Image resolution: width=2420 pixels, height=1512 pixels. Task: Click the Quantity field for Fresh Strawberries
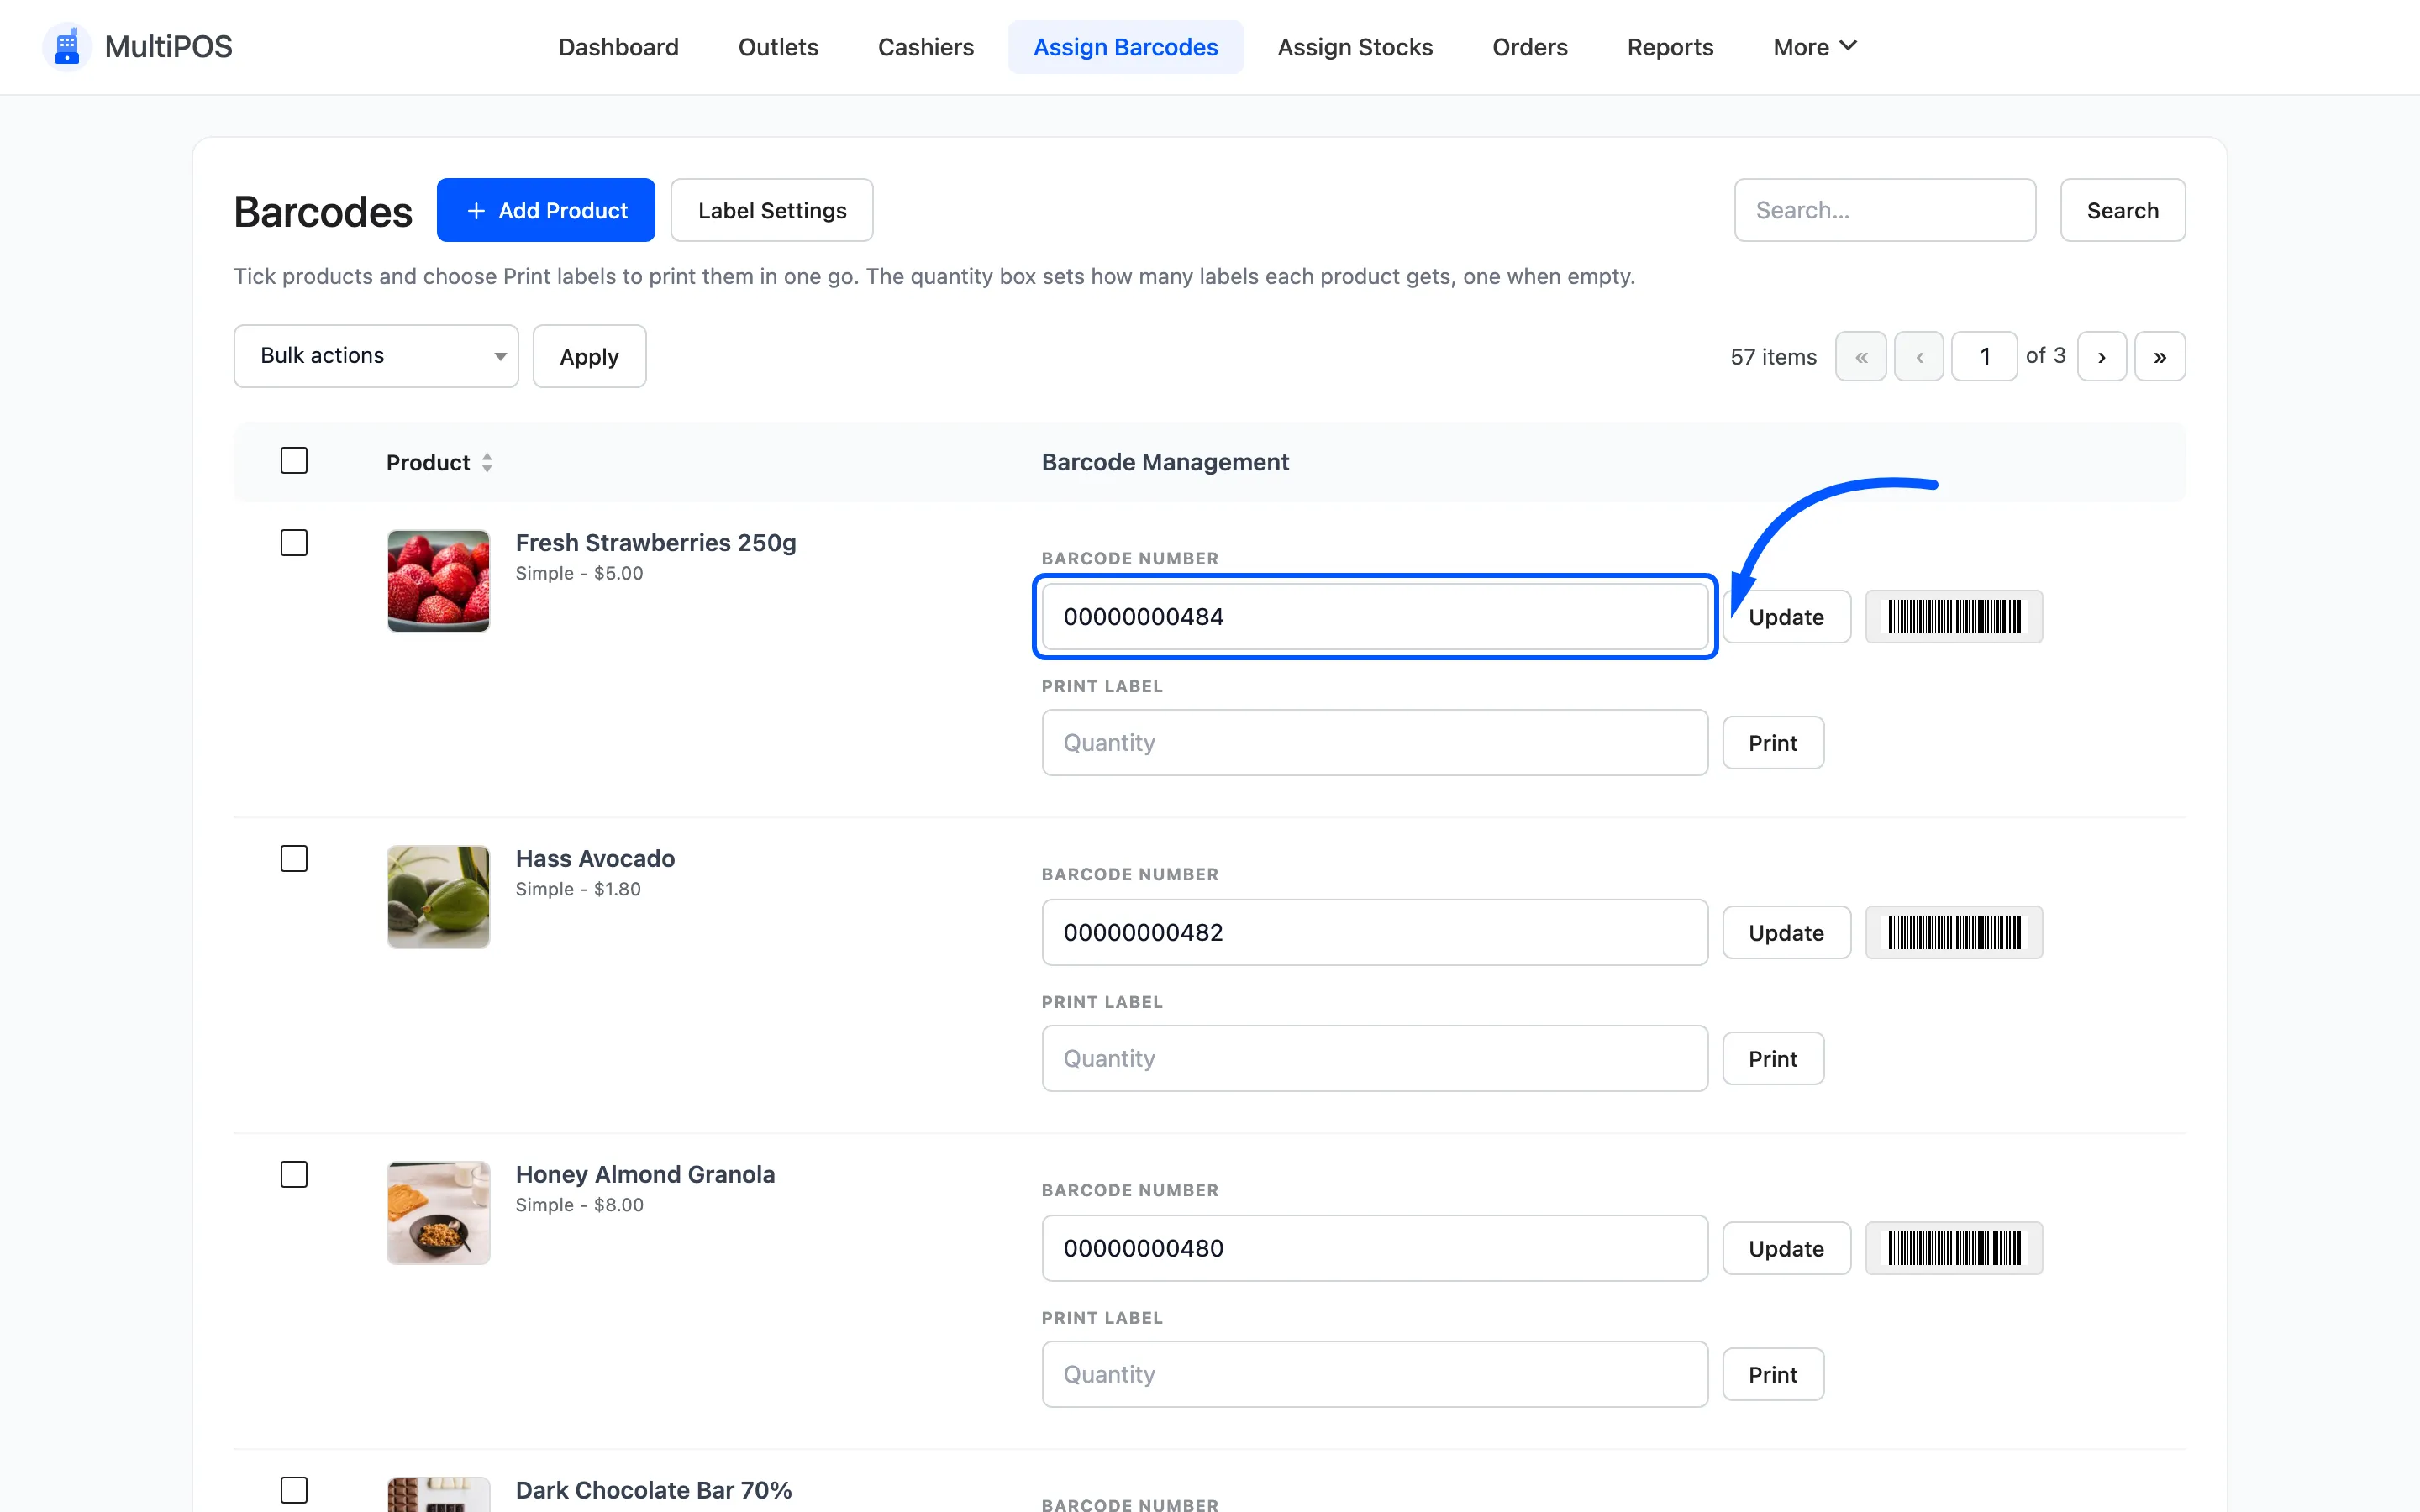pos(1374,743)
